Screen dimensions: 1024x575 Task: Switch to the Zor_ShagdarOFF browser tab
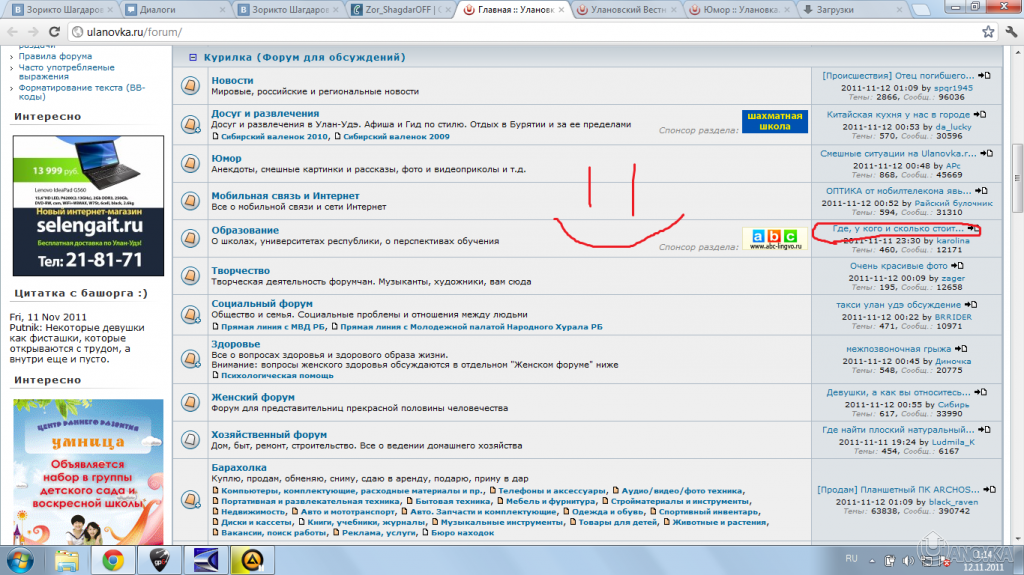(402, 10)
